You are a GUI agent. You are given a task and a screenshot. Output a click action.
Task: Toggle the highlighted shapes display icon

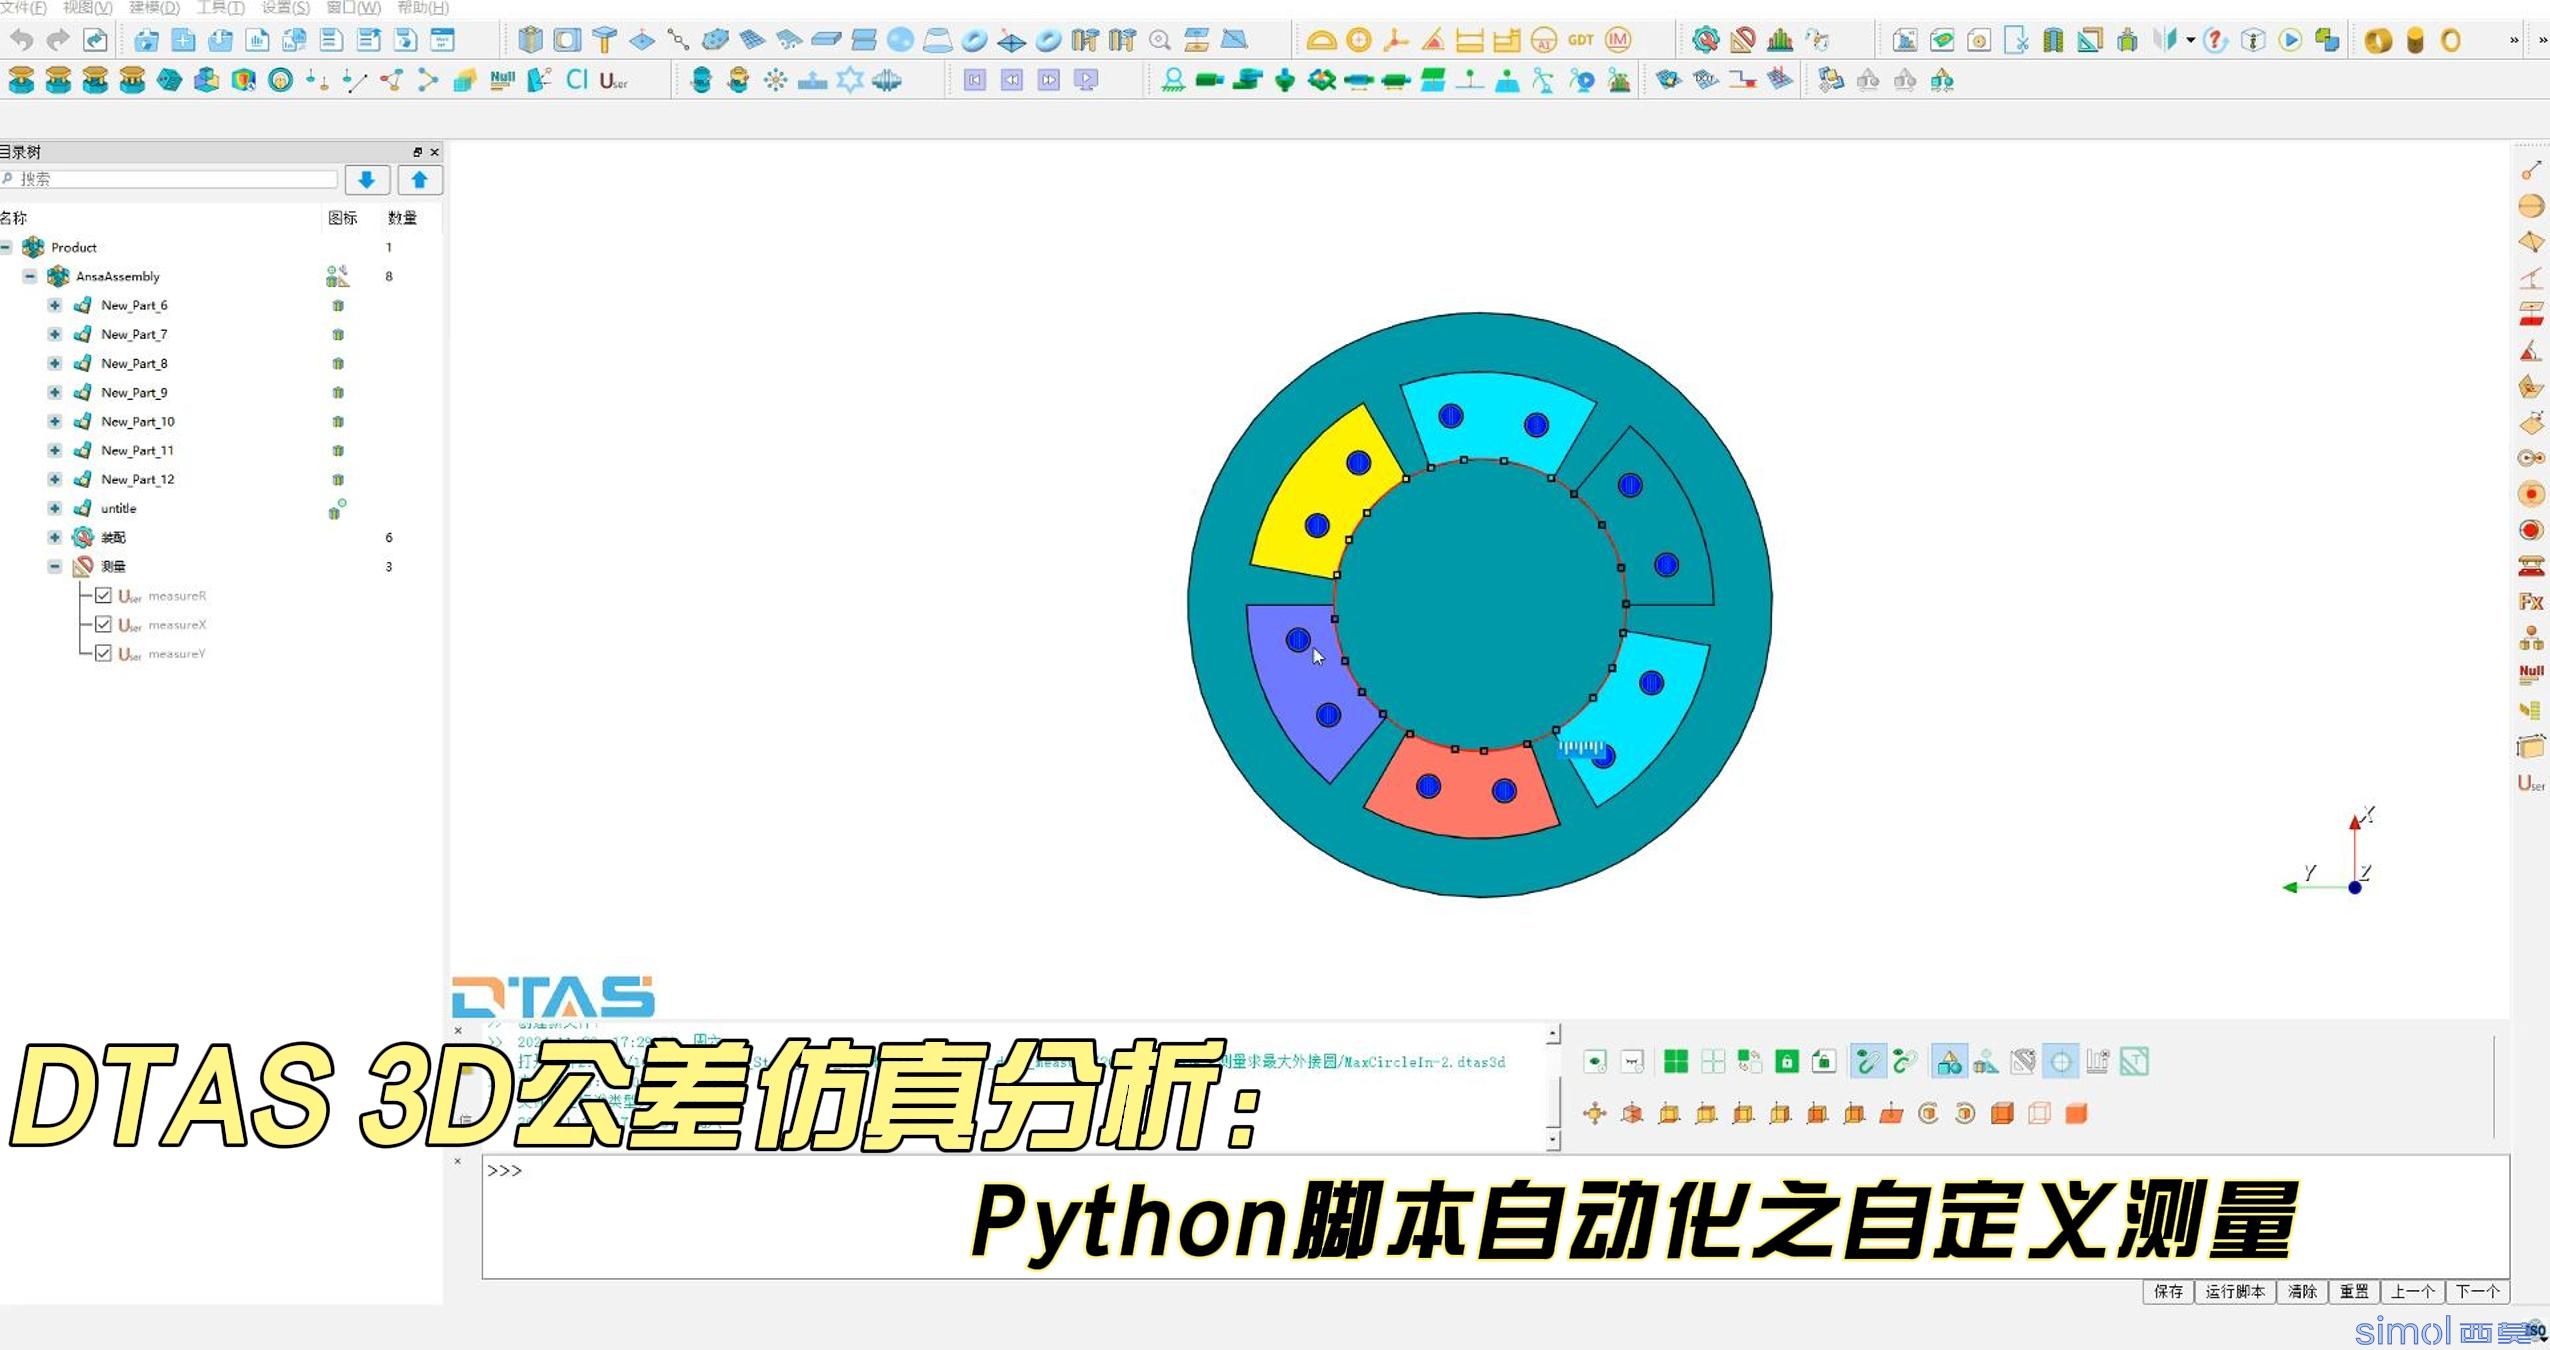click(1949, 1061)
